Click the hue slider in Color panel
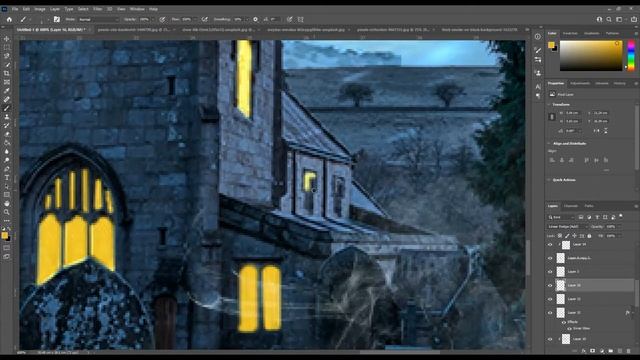Viewport: 640px width, 360px height. [x=631, y=56]
